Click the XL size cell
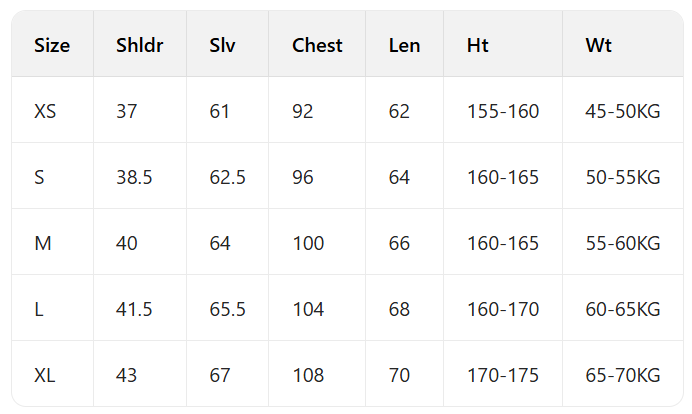Image resolution: width=692 pixels, height=414 pixels. click(x=45, y=376)
